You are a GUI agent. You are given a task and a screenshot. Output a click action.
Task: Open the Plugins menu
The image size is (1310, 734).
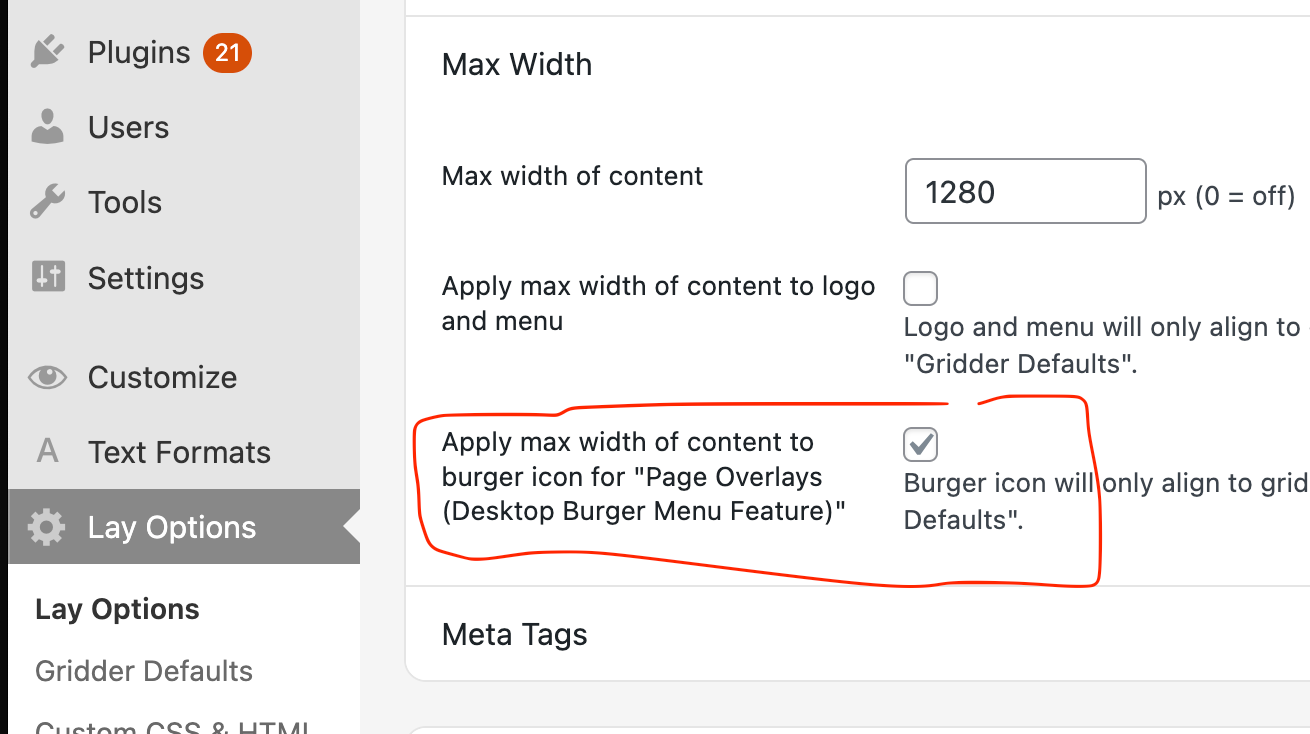tap(139, 52)
